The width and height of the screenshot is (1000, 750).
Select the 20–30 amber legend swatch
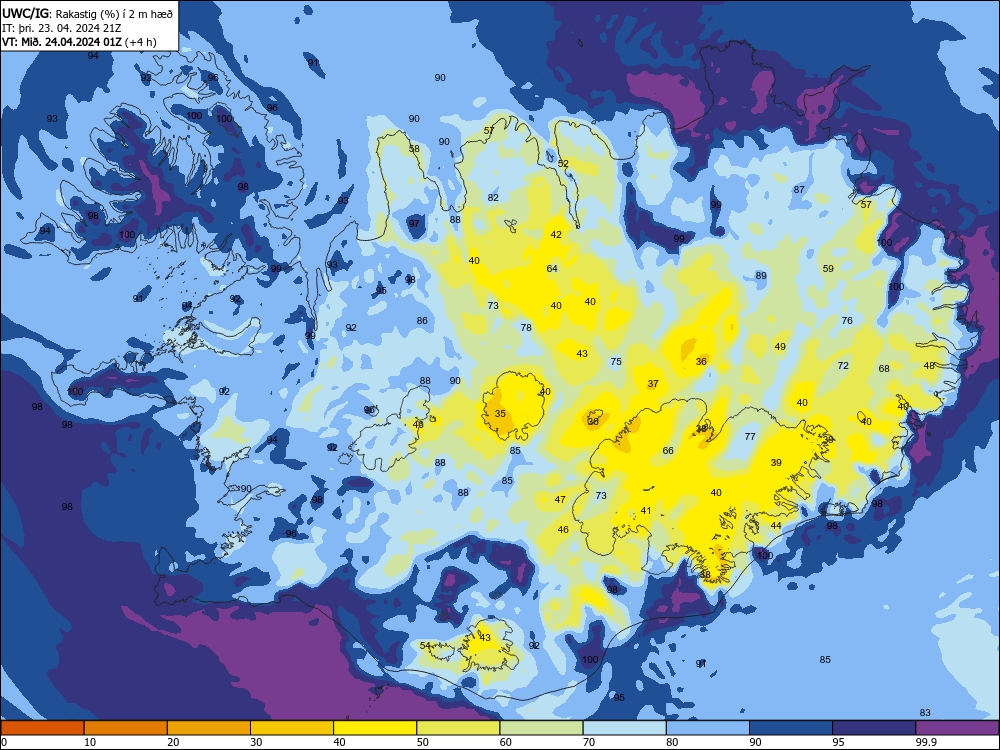coord(209,728)
